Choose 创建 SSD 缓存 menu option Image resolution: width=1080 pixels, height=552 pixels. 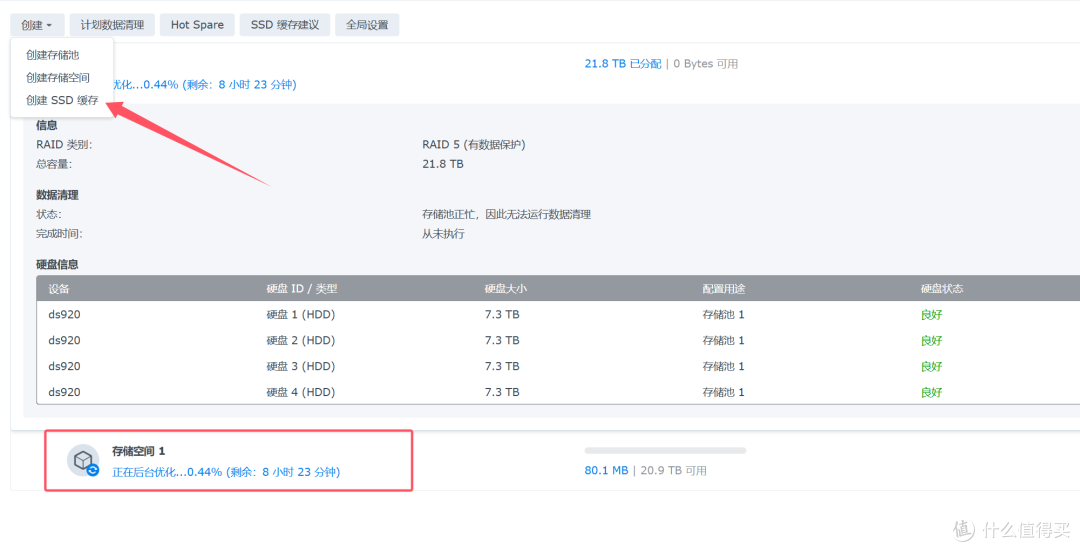coord(62,100)
